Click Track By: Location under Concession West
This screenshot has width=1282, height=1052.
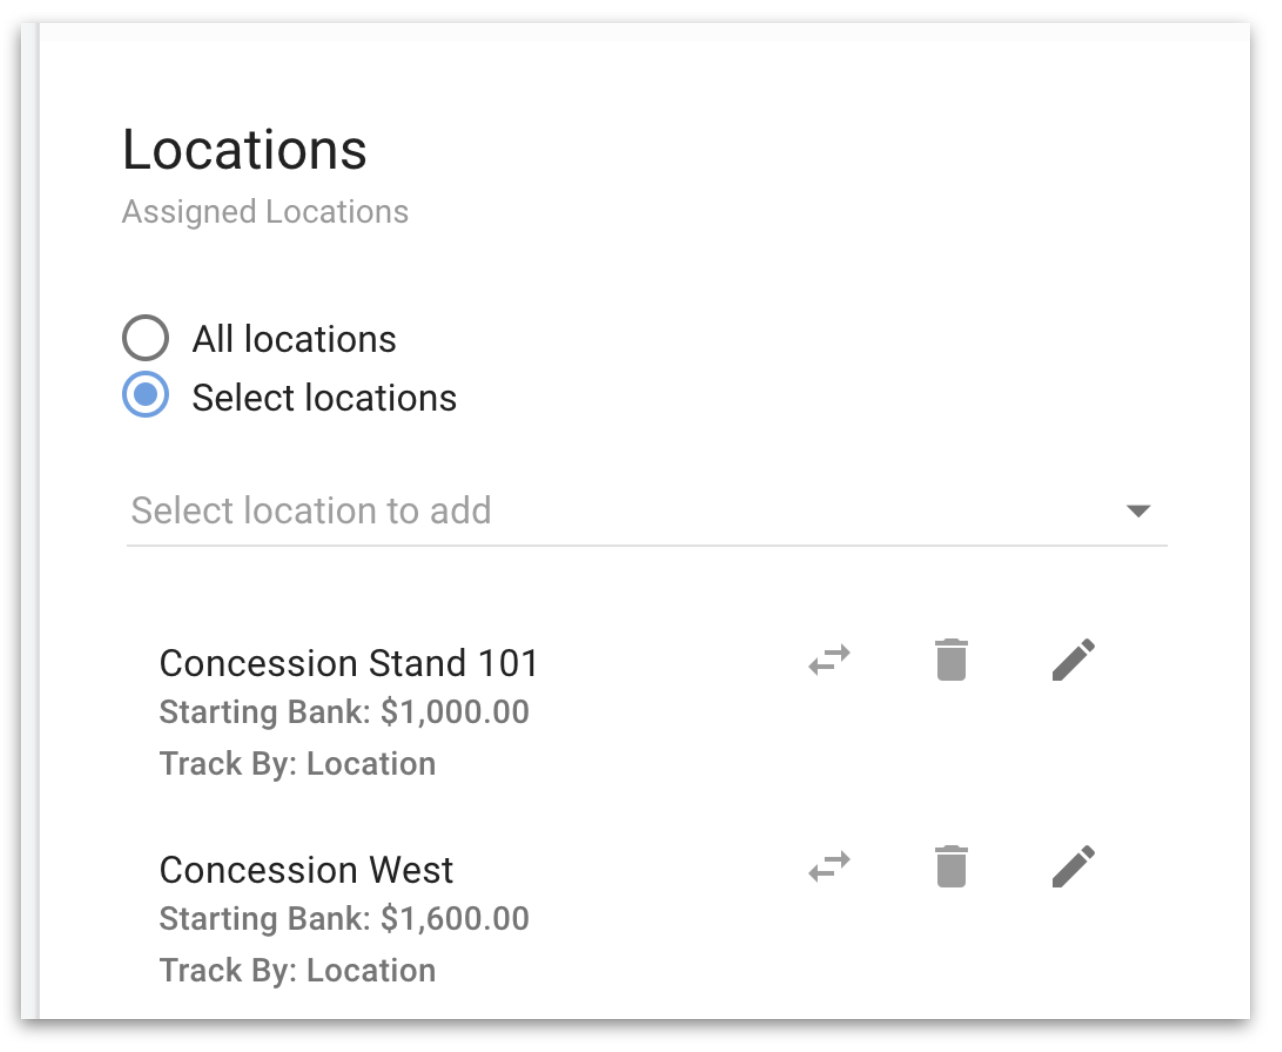click(x=297, y=971)
